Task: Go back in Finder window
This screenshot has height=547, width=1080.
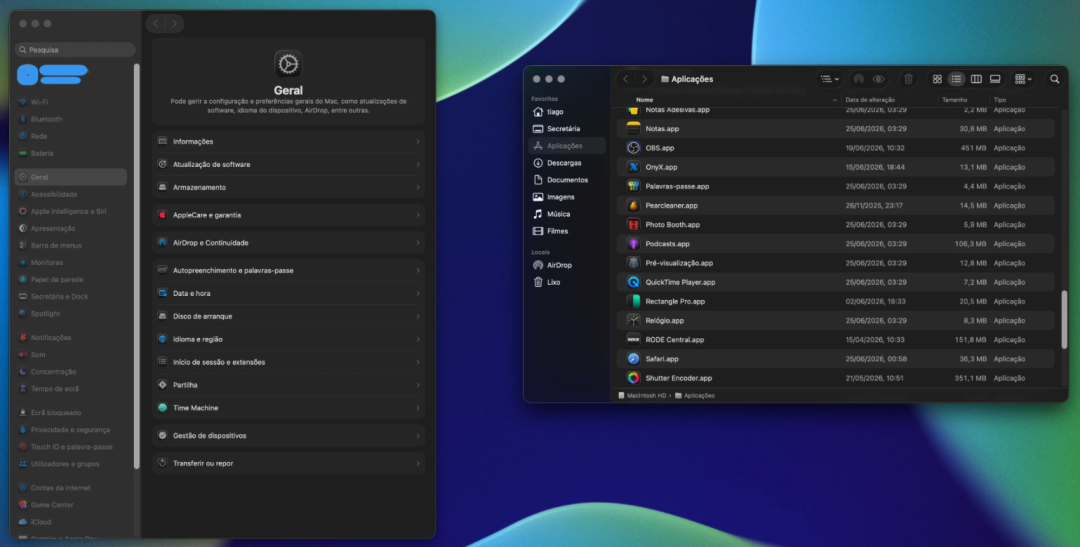Action: pos(625,79)
